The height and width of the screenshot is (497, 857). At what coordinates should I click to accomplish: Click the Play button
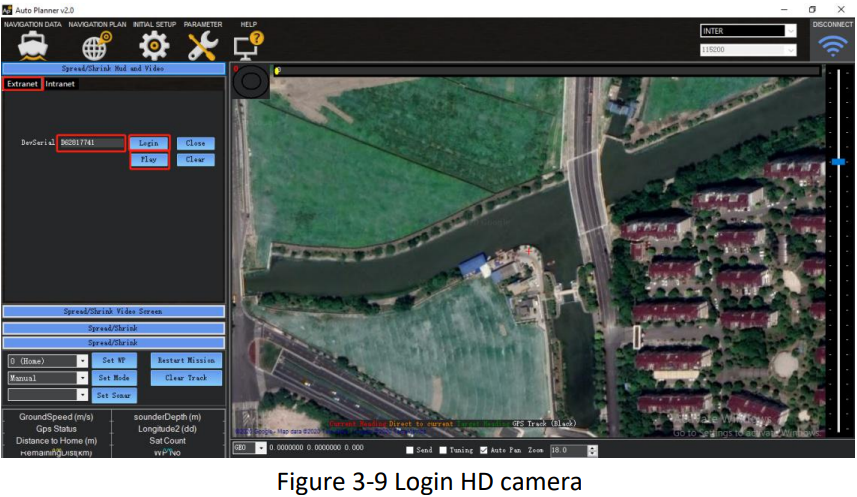[x=149, y=160]
